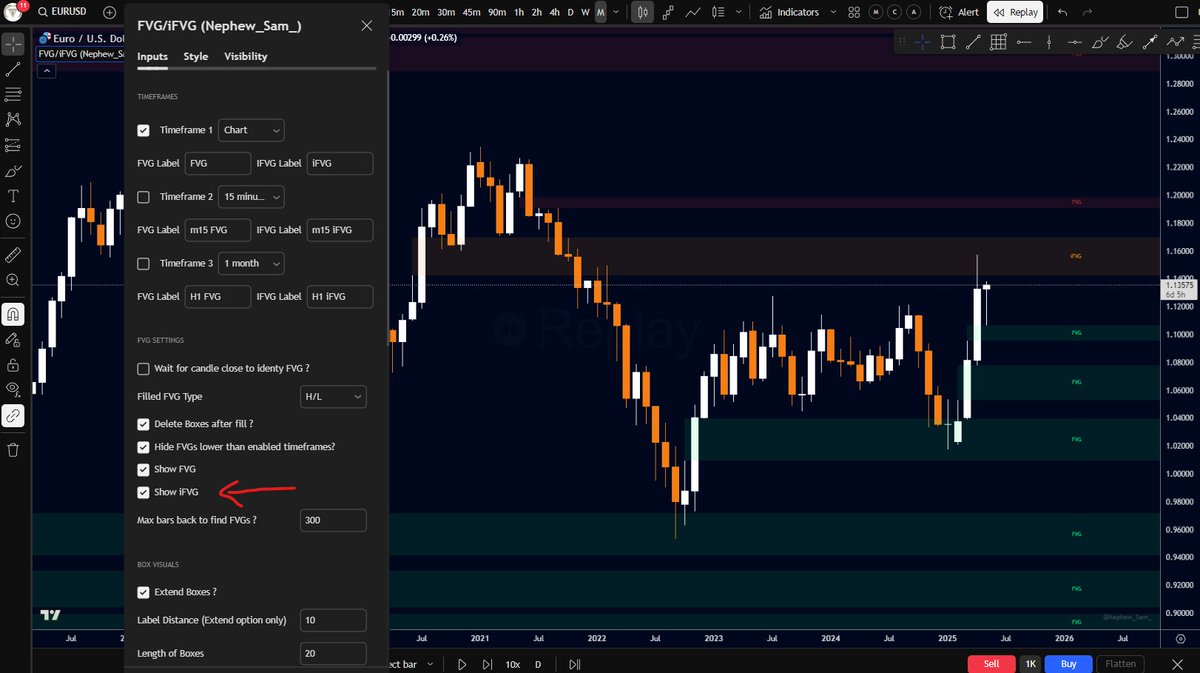Image resolution: width=1200 pixels, height=673 pixels.
Task: Close the FVG/iFVG settings dialog
Action: pyautogui.click(x=366, y=26)
